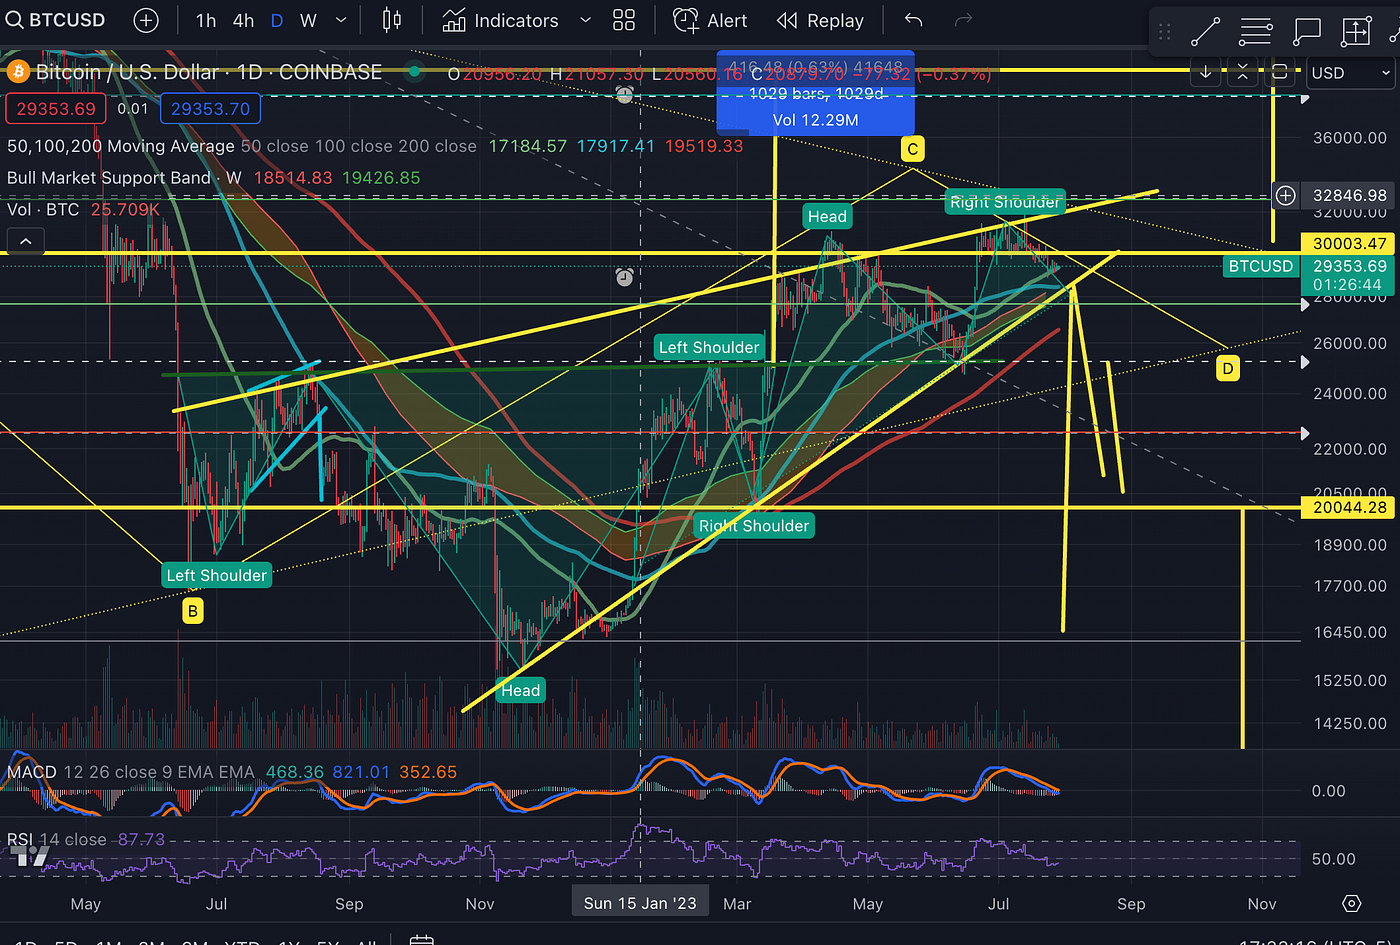Select the Vol · BTC indicator legend

(43, 209)
